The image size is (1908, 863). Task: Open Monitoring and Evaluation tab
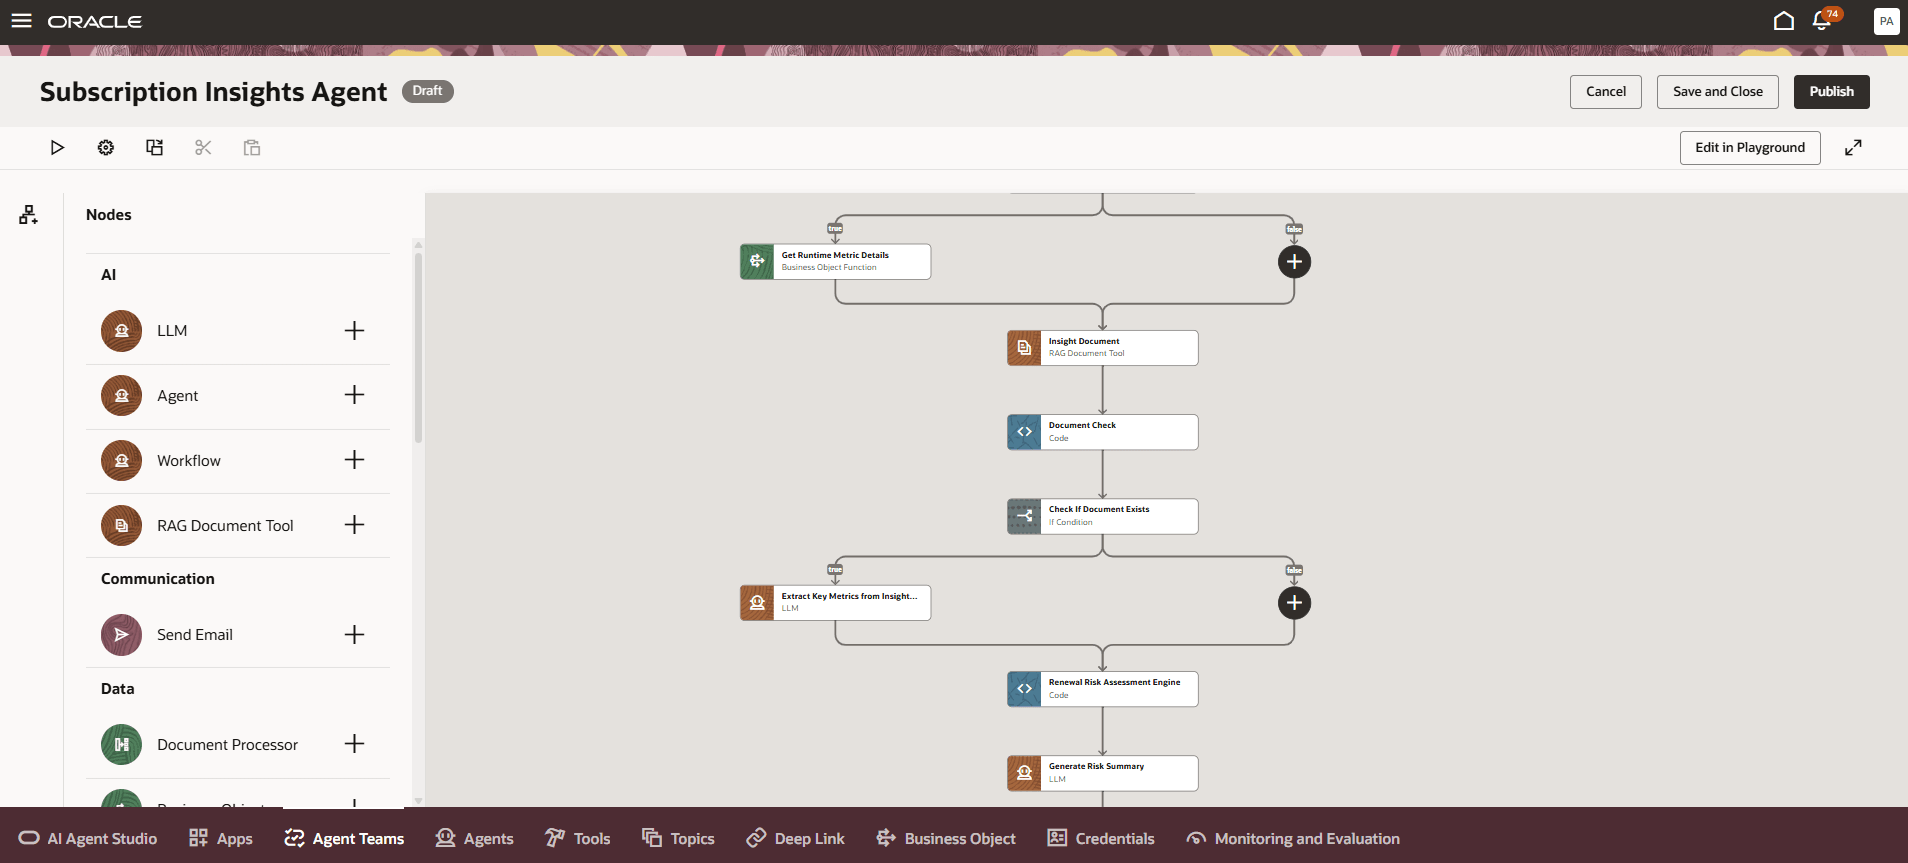point(1293,839)
